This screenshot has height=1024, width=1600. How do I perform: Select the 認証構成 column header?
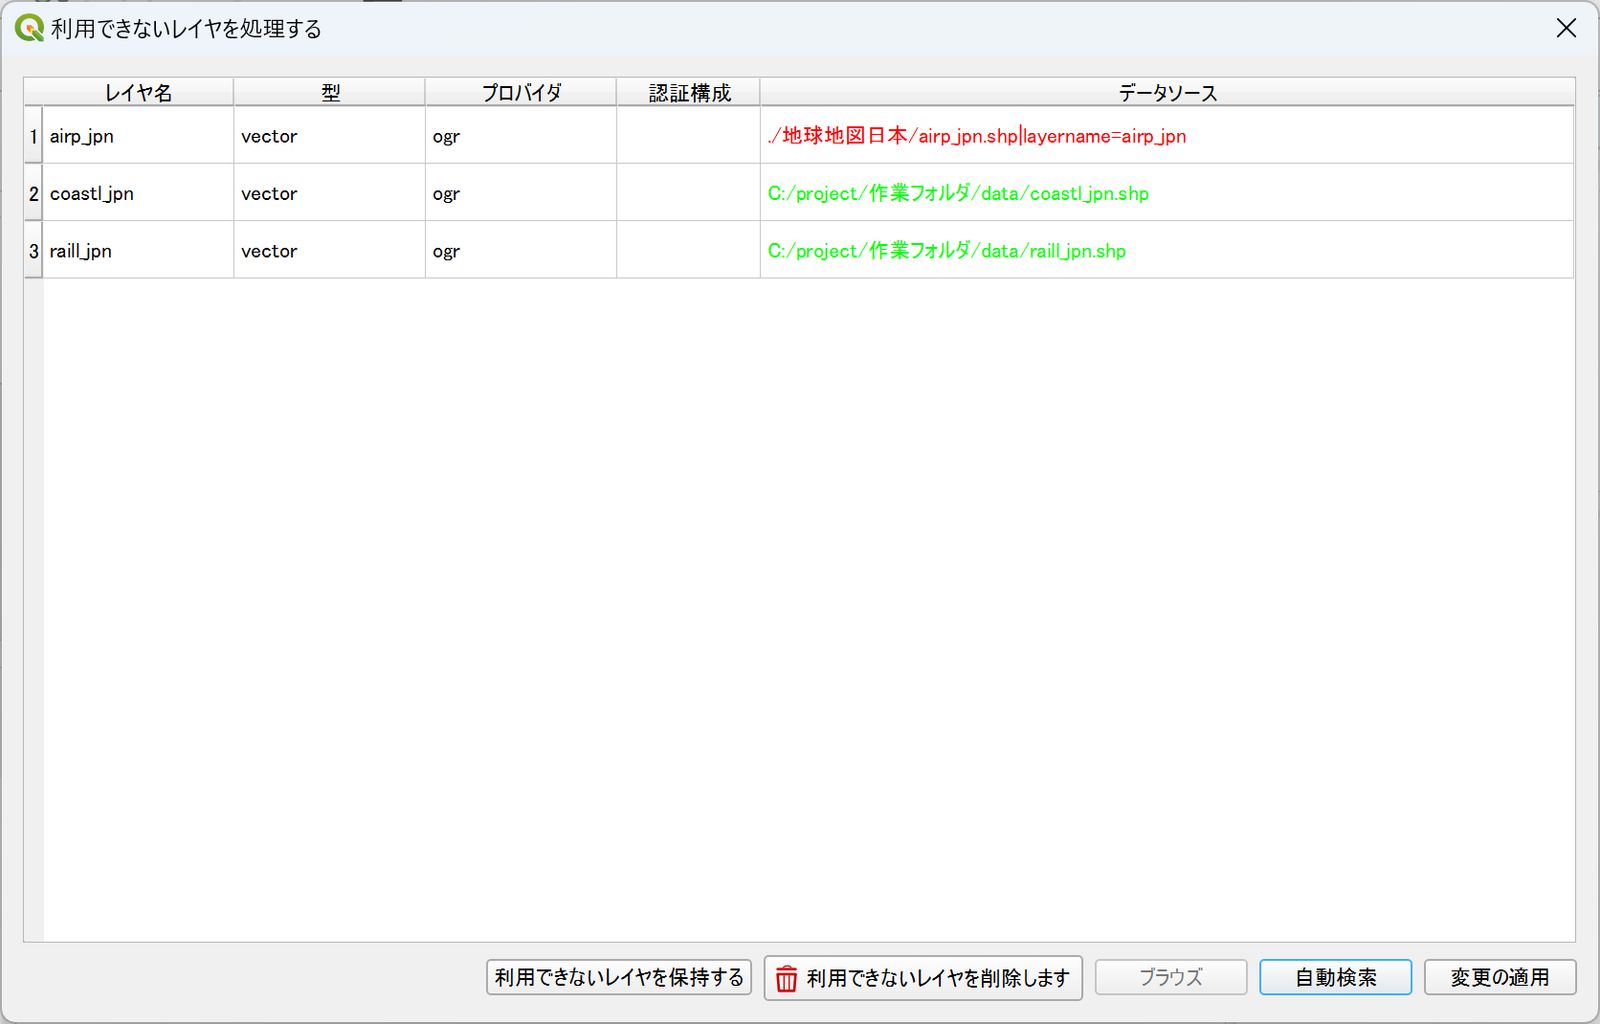(689, 92)
